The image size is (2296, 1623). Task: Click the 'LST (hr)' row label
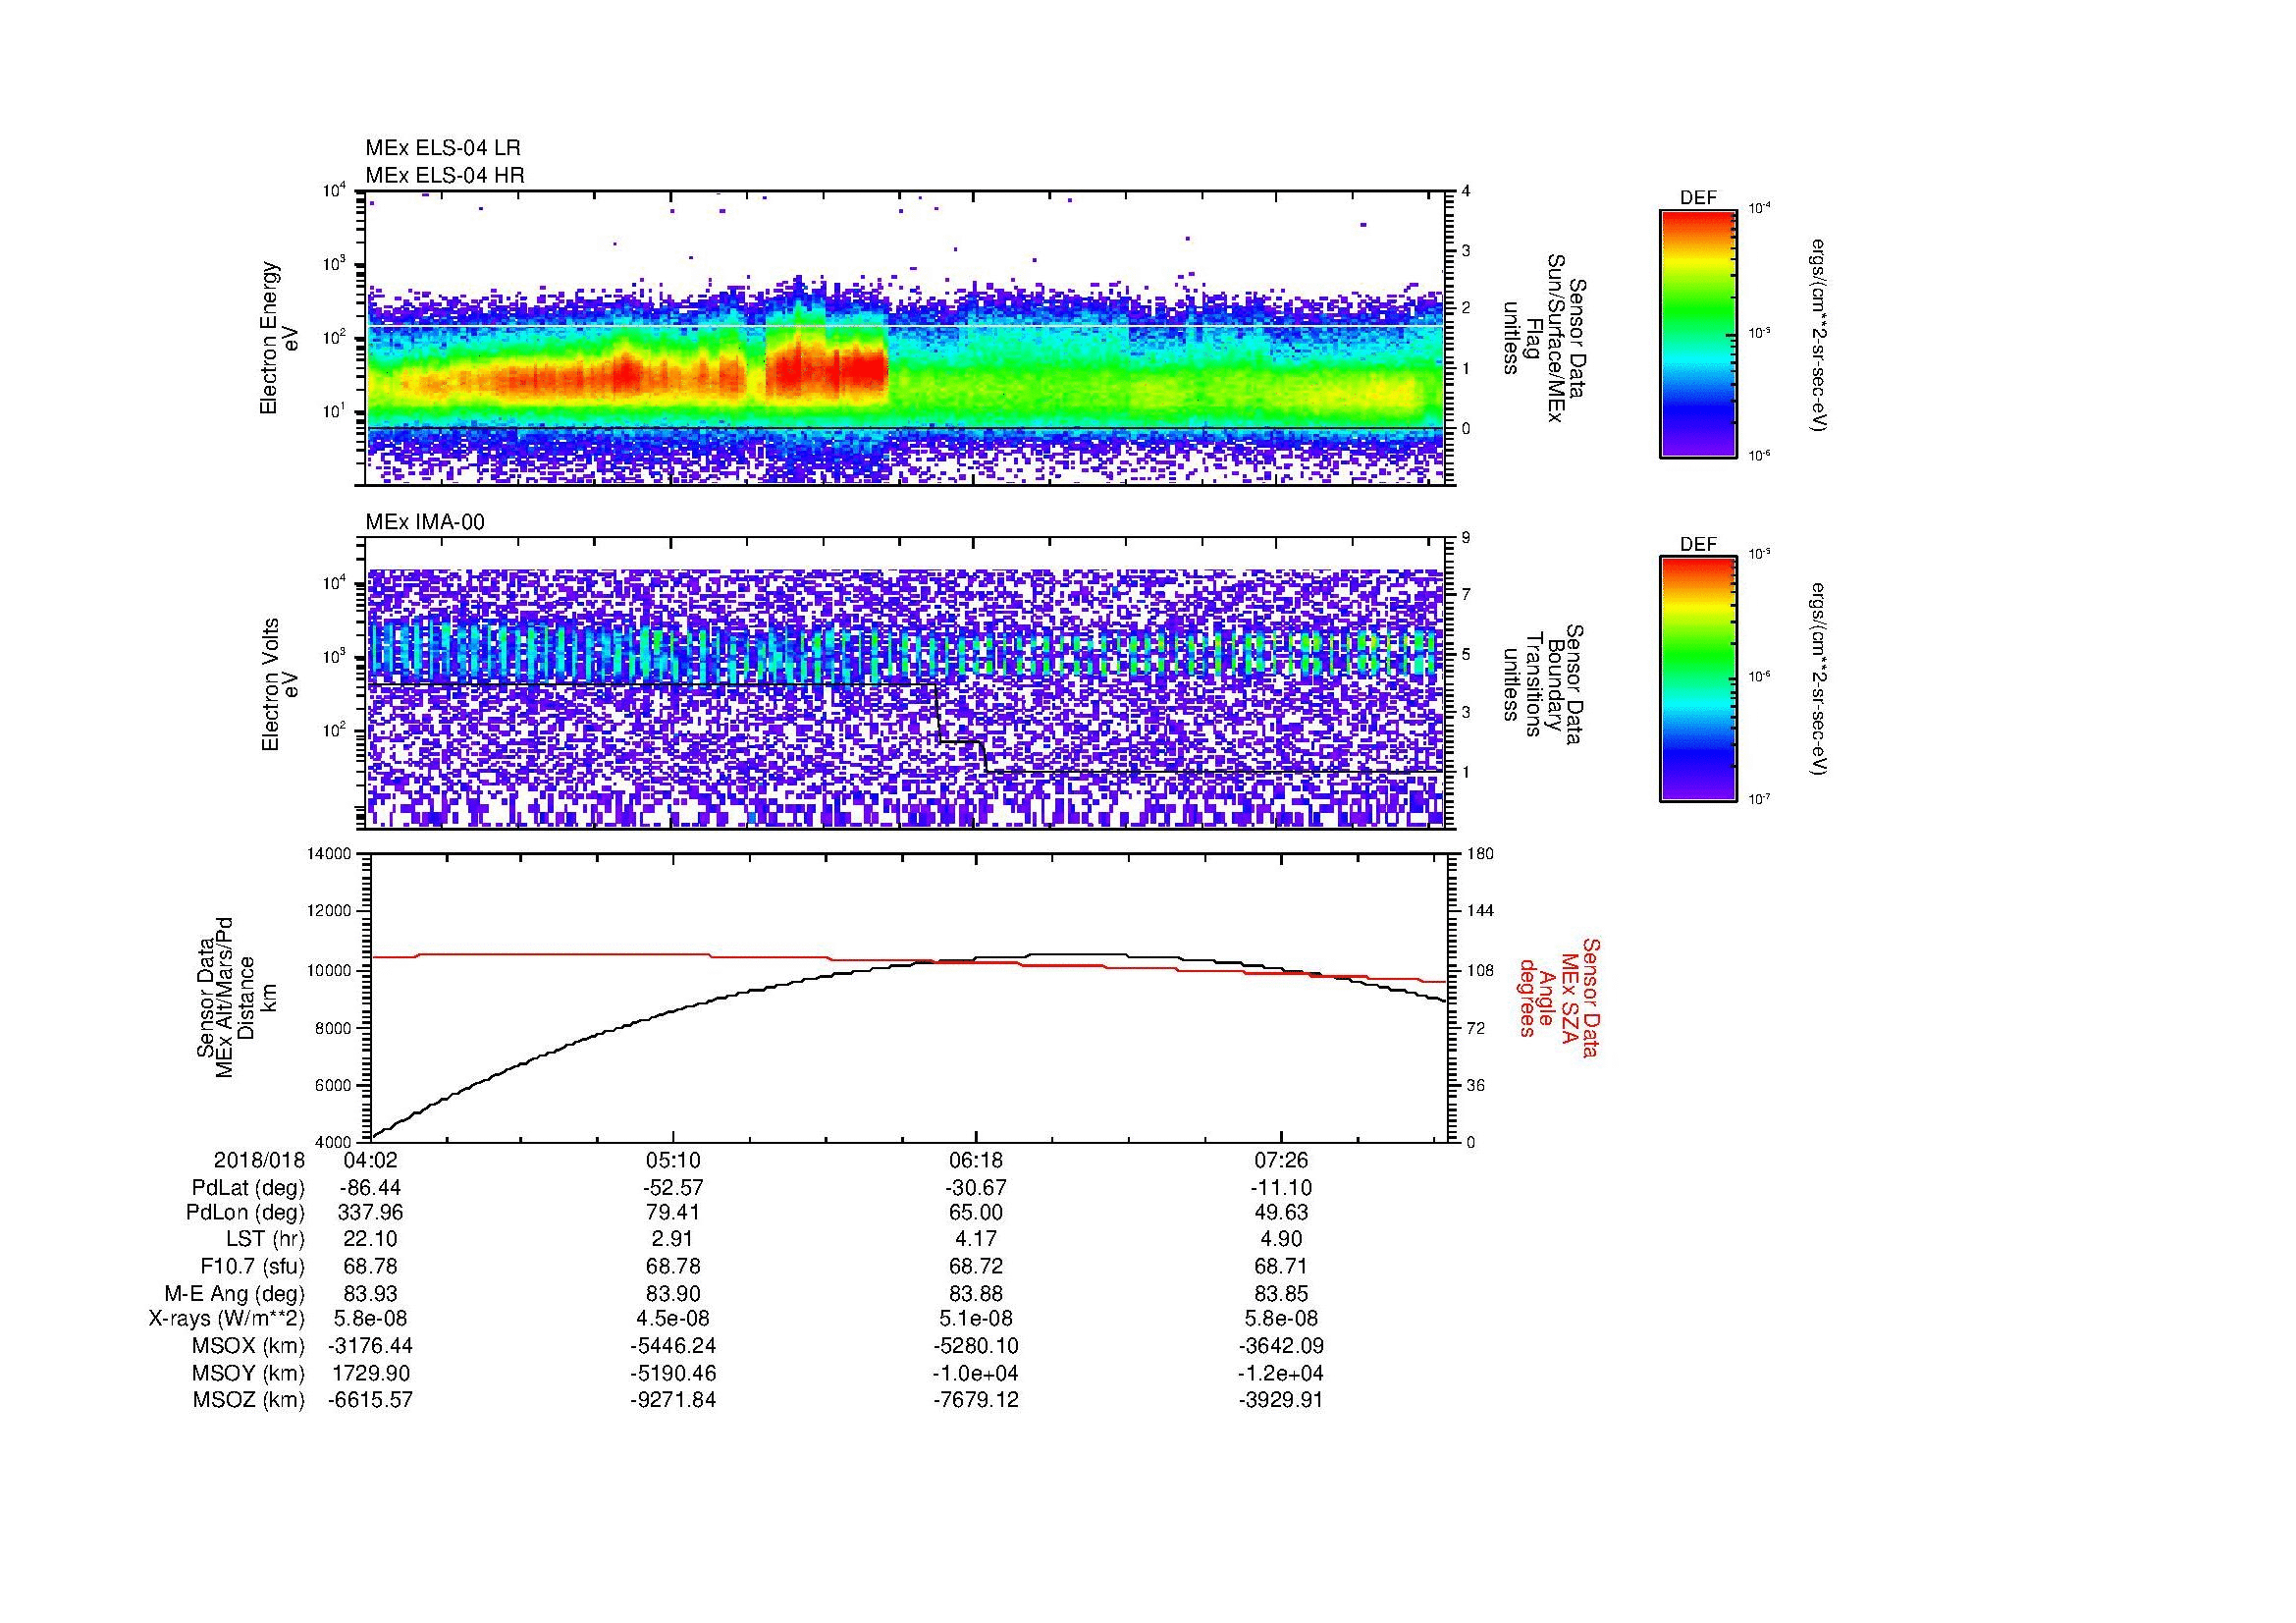point(265,1240)
